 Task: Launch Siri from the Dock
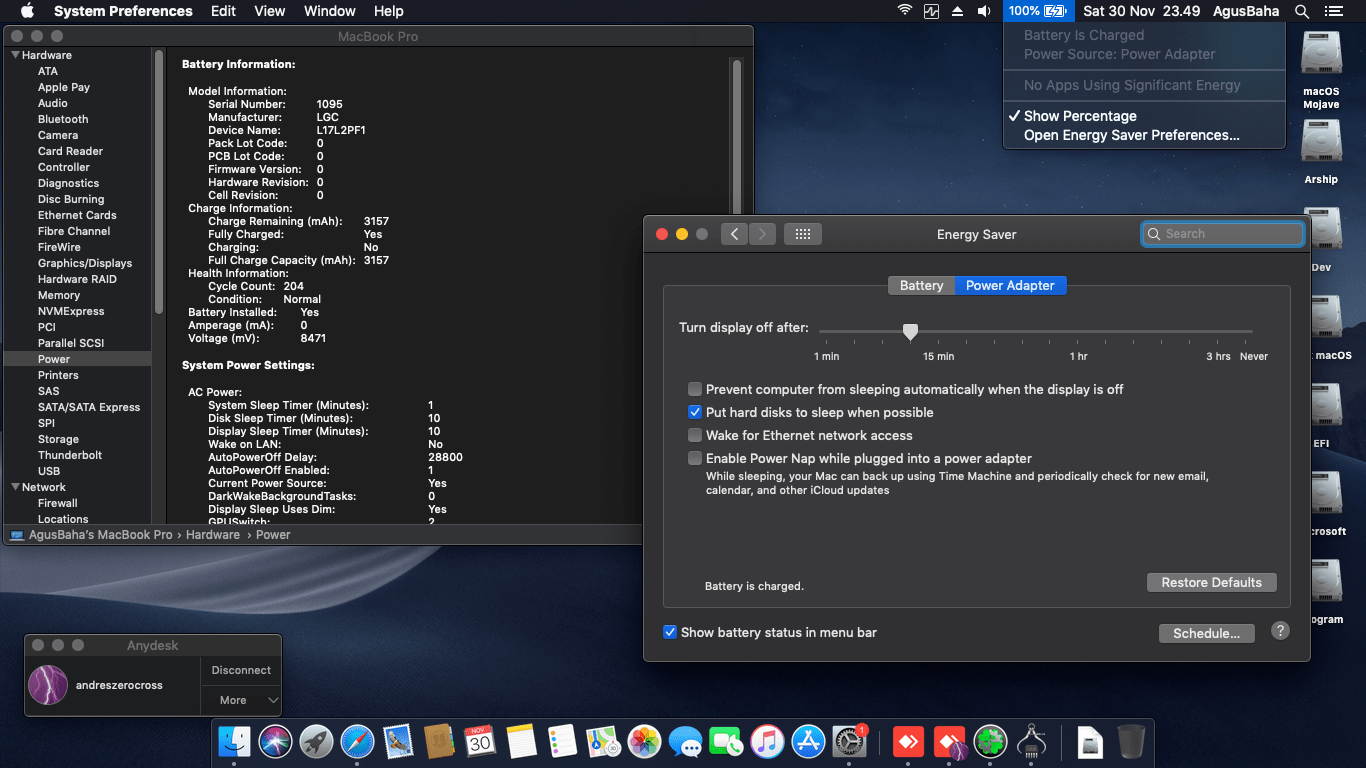(275, 742)
